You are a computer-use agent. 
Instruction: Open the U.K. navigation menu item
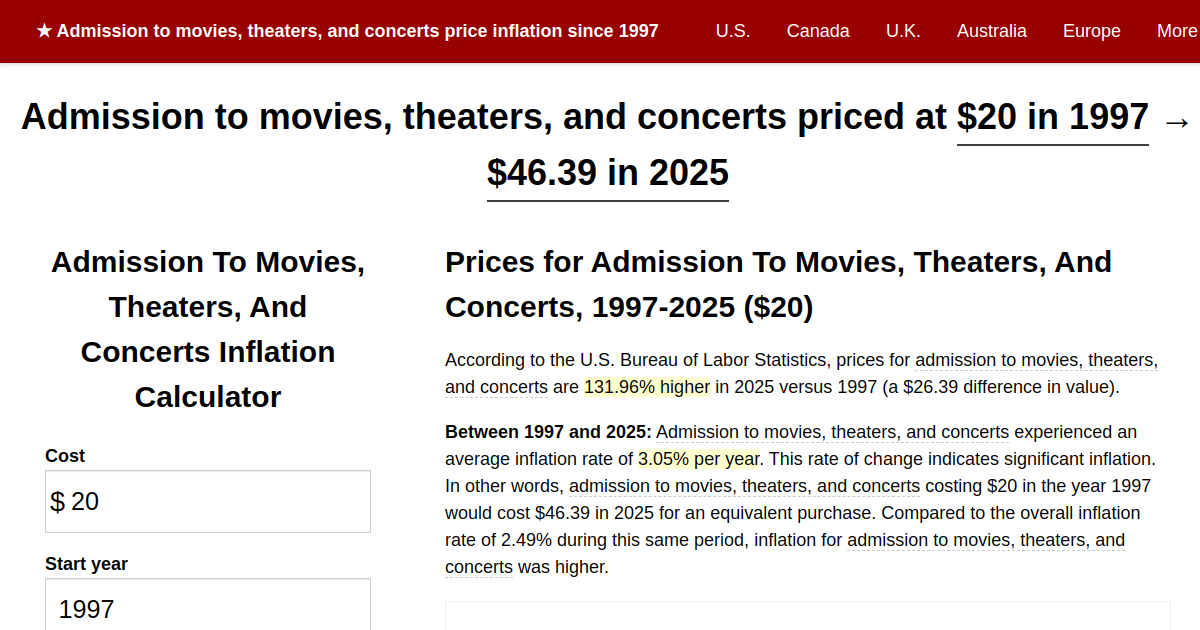(x=903, y=31)
